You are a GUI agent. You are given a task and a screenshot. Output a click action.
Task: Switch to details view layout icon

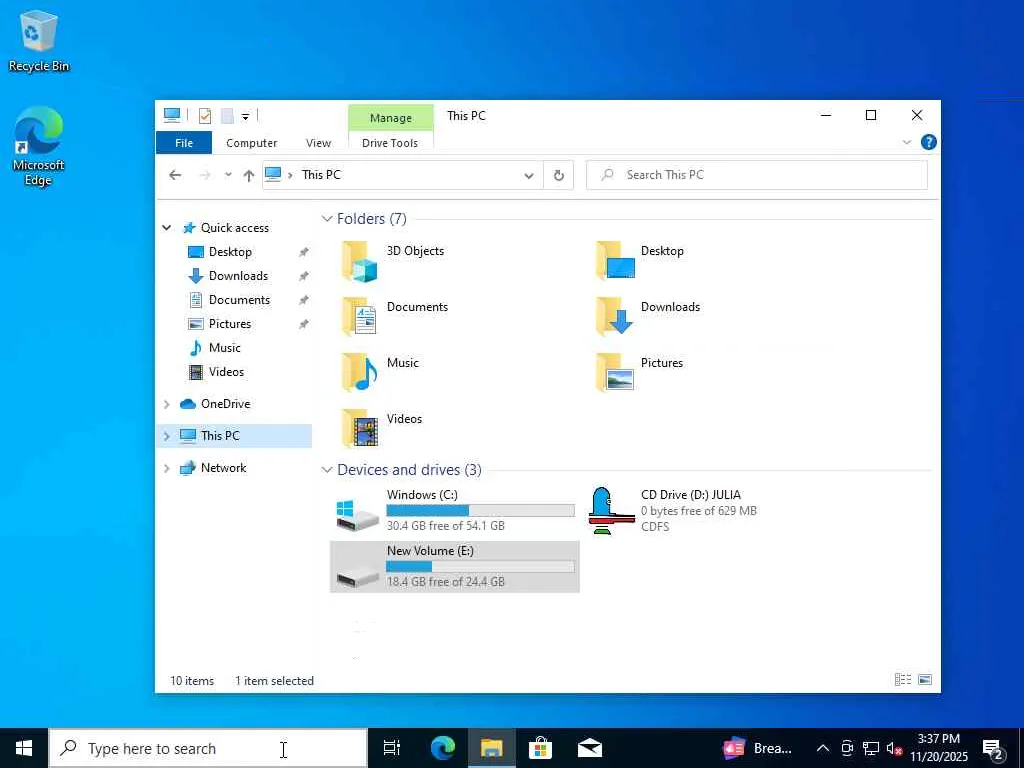coord(903,680)
